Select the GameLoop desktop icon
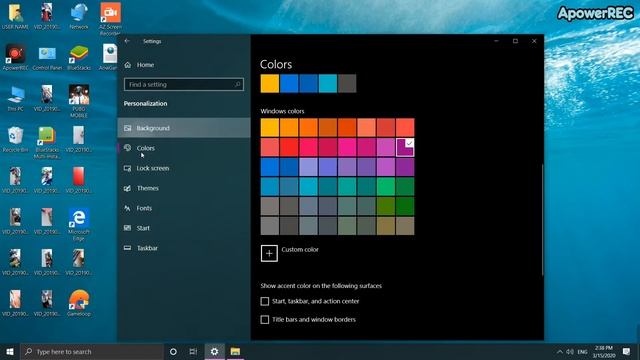The image size is (640, 360). coord(79,303)
